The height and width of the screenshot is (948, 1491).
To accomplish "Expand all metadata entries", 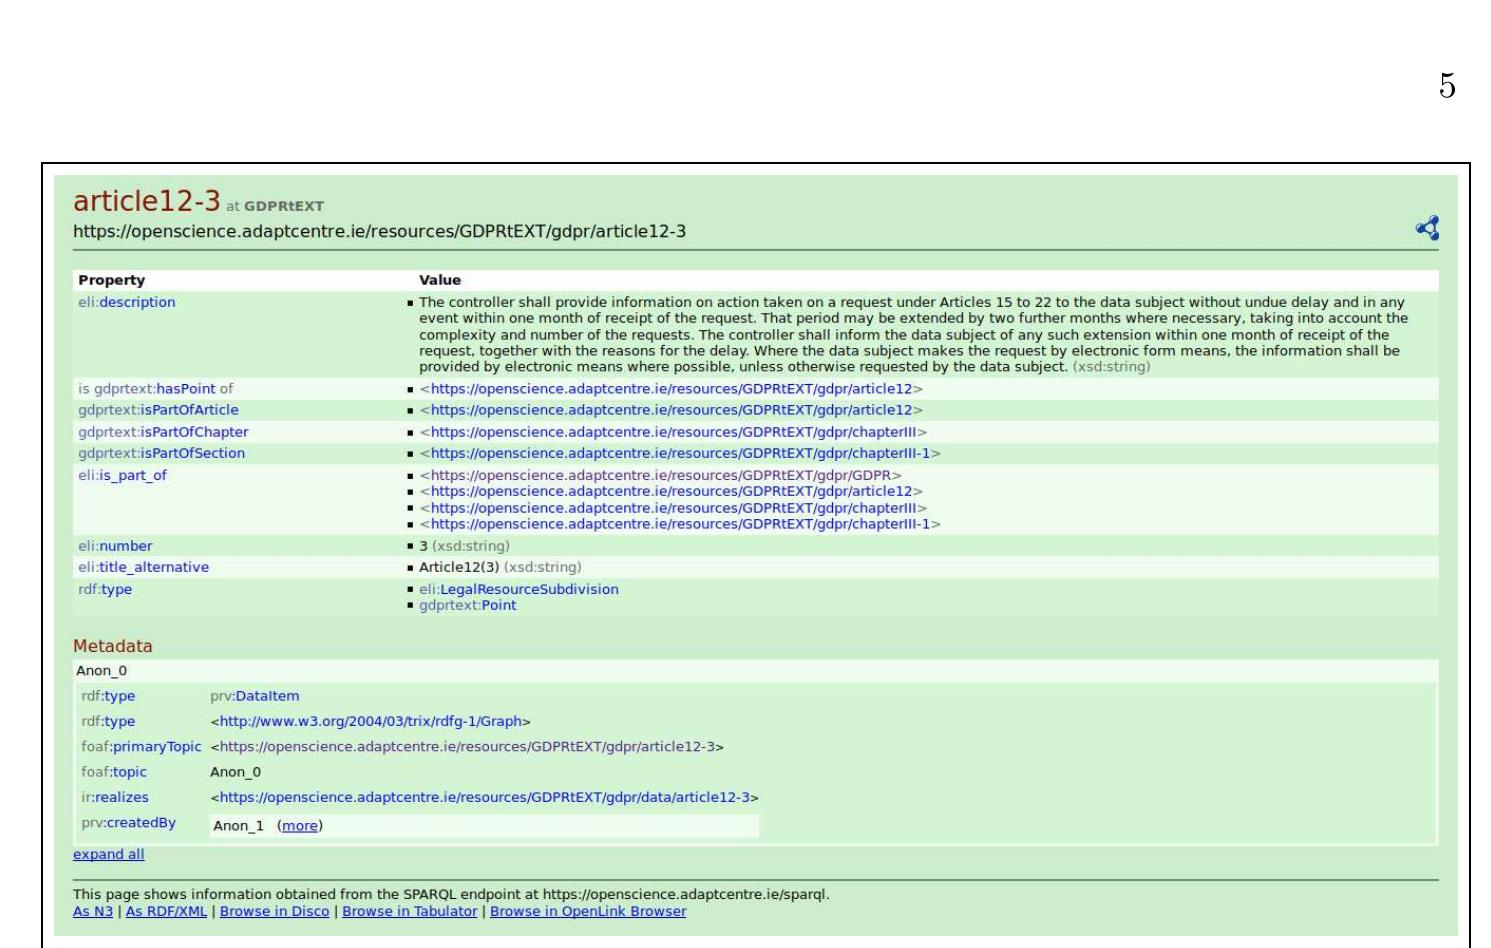I will [108, 854].
